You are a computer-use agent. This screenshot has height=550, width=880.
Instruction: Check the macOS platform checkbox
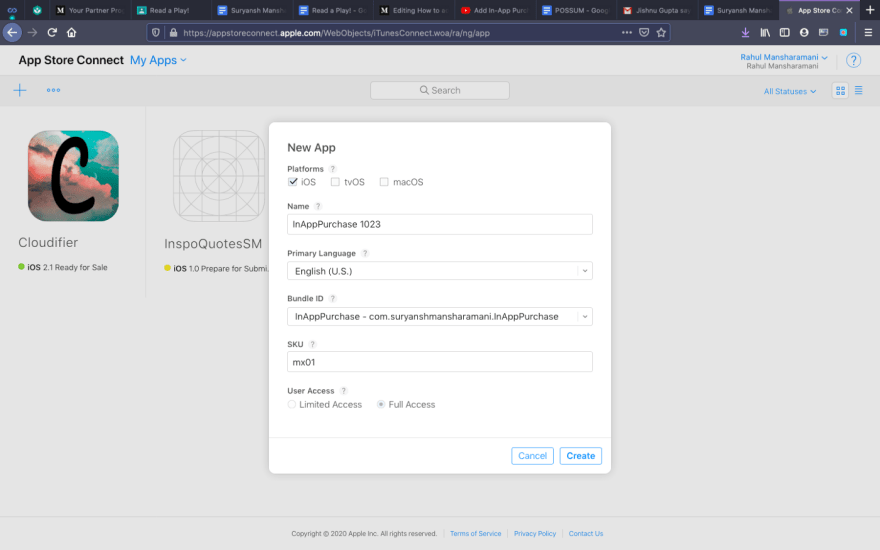click(384, 182)
